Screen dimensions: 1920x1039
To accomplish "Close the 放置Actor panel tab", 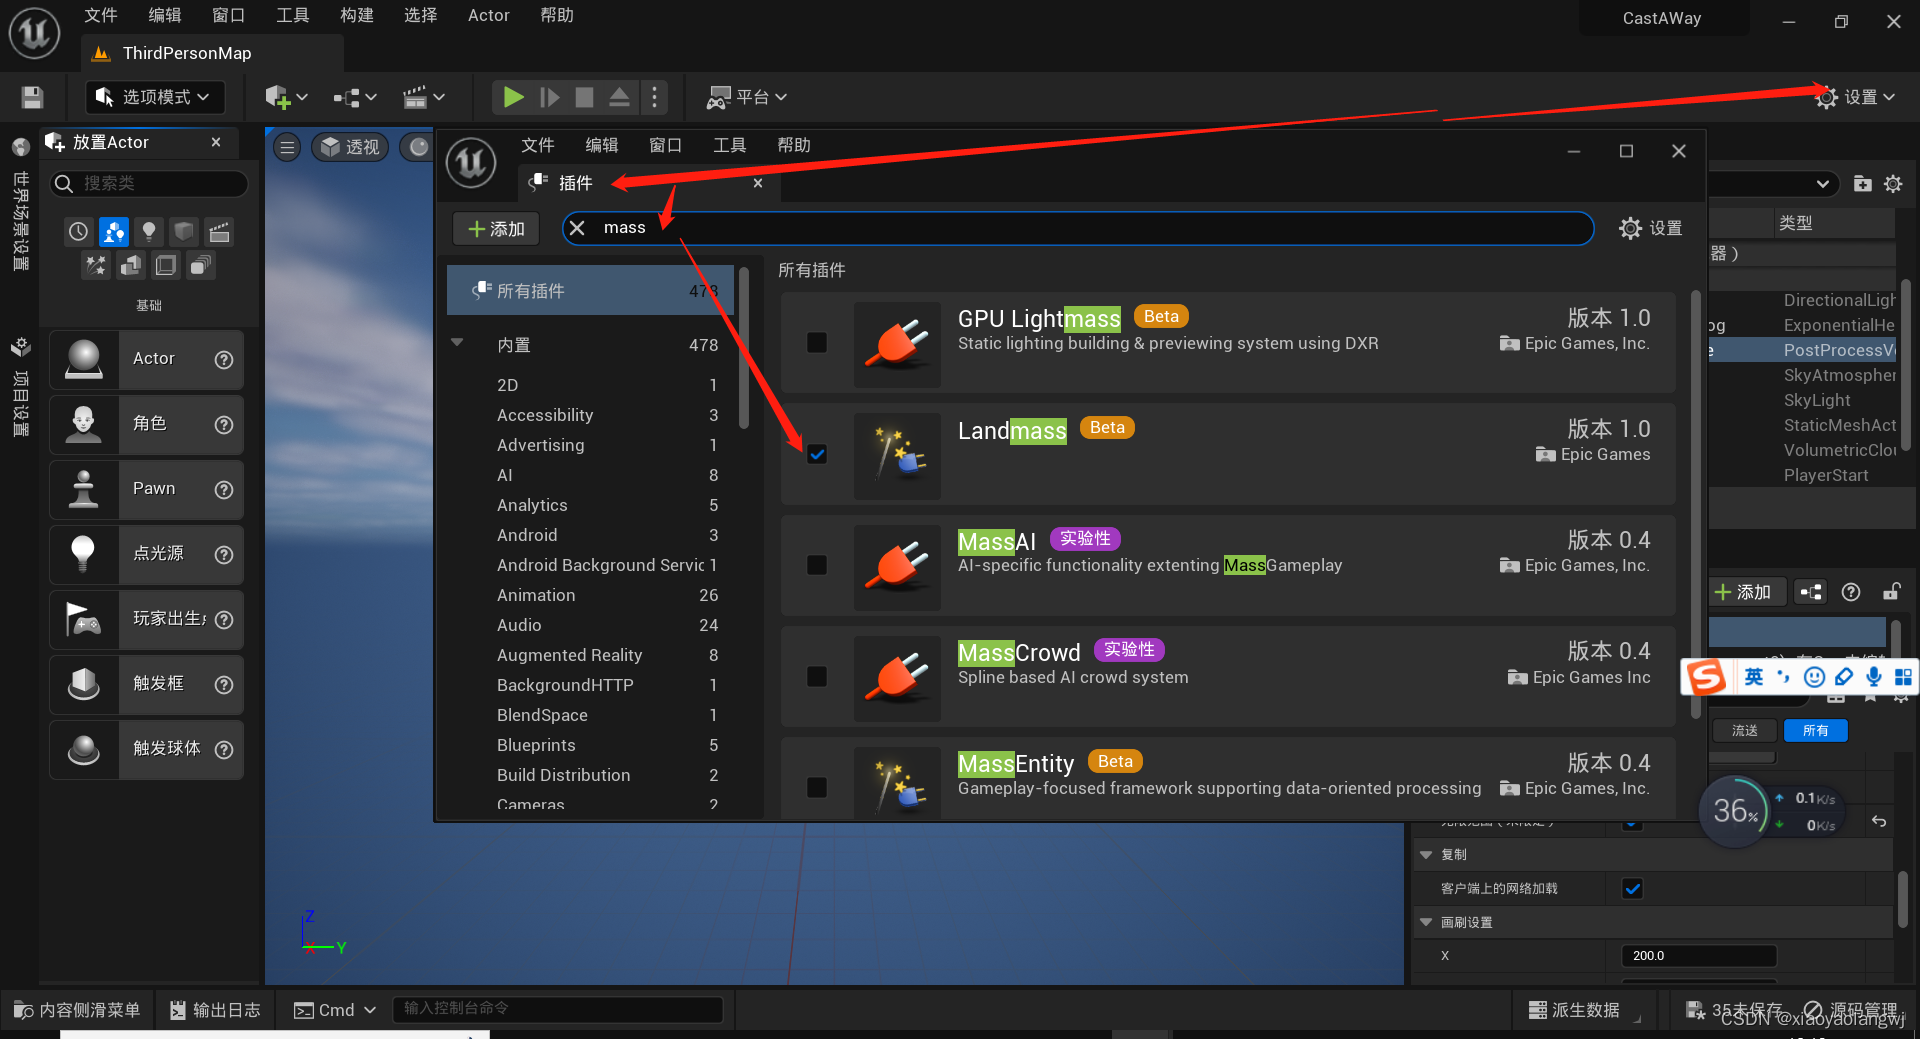I will (216, 142).
